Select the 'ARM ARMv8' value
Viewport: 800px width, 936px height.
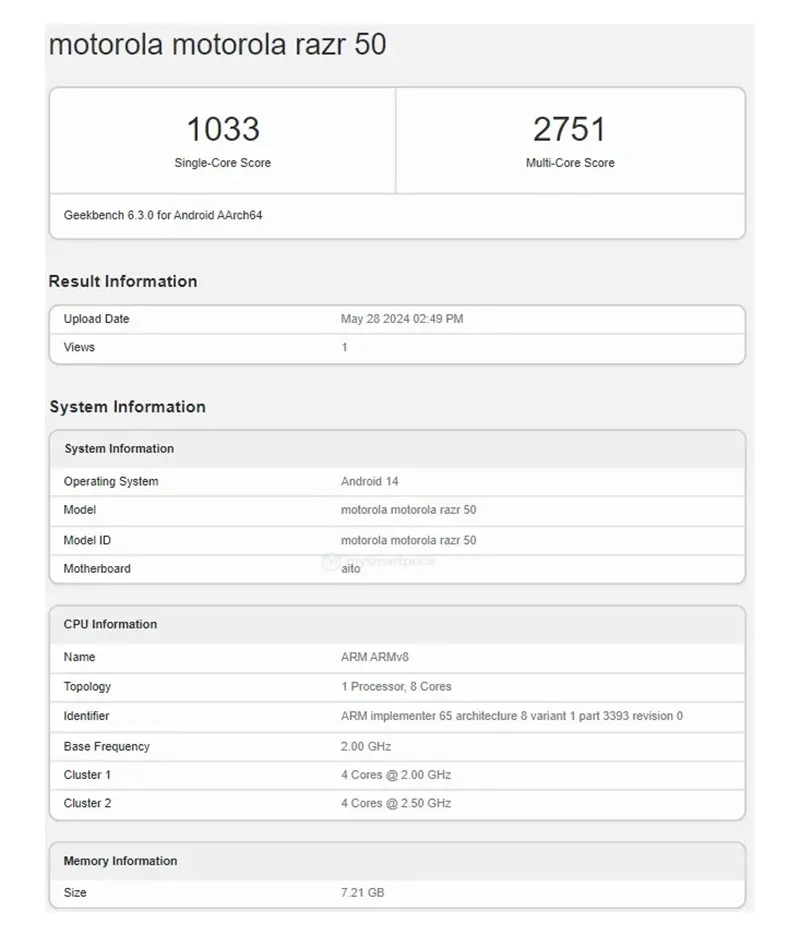coord(375,657)
